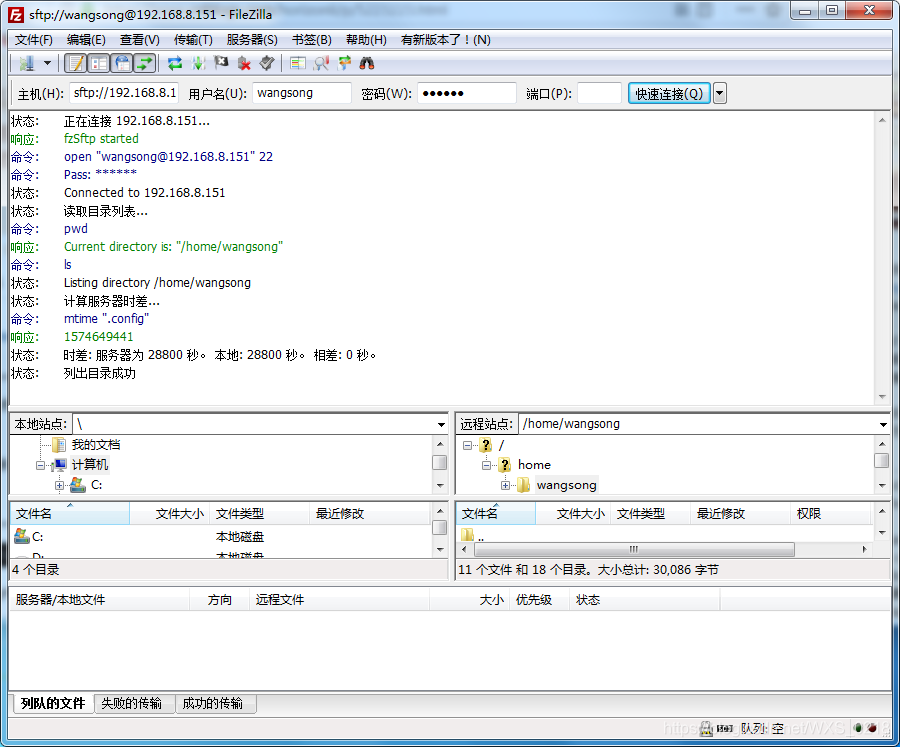This screenshot has width=900, height=747.
Task: Collapse the 计算机 tree node
Action: point(40,465)
